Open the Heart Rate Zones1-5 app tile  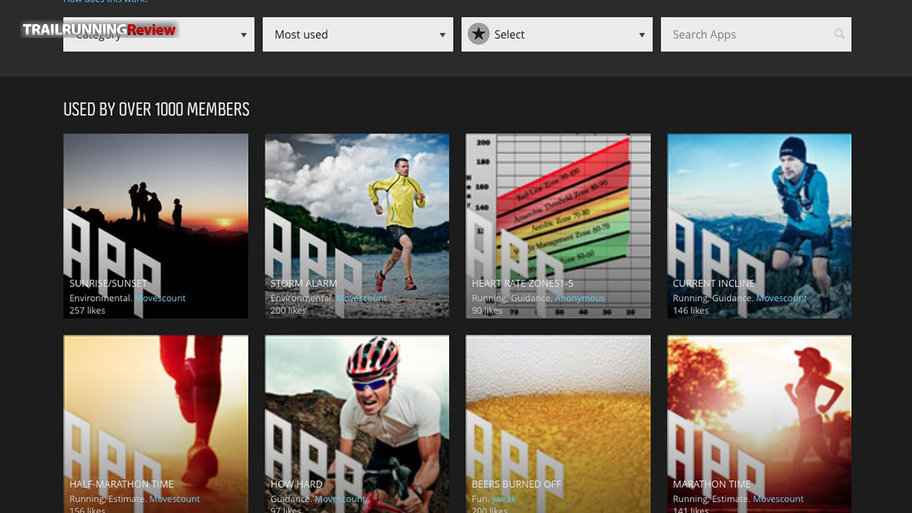point(558,226)
